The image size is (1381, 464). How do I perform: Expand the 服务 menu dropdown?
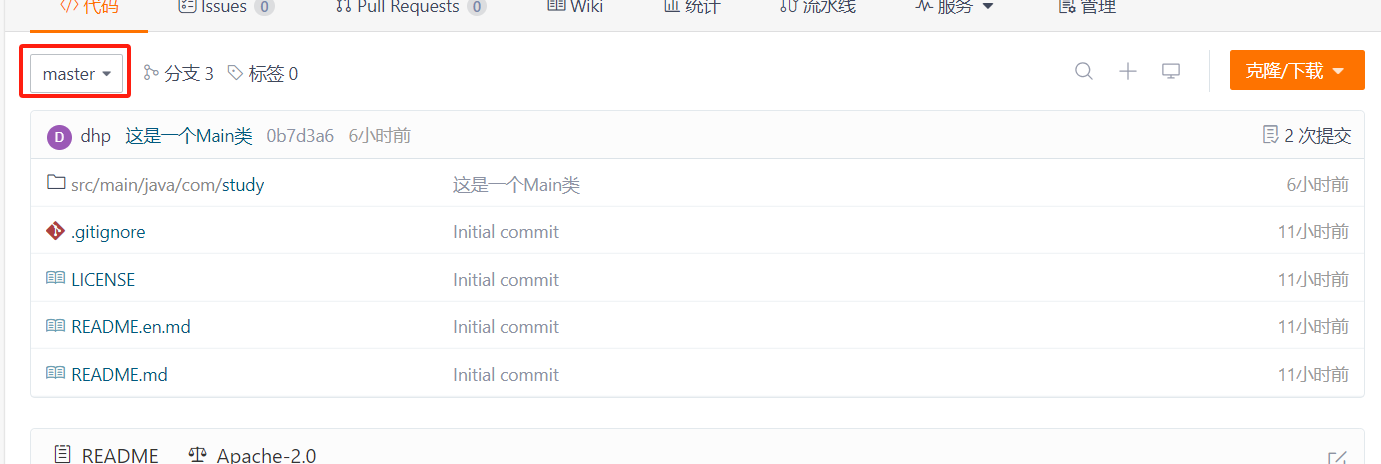click(955, 7)
